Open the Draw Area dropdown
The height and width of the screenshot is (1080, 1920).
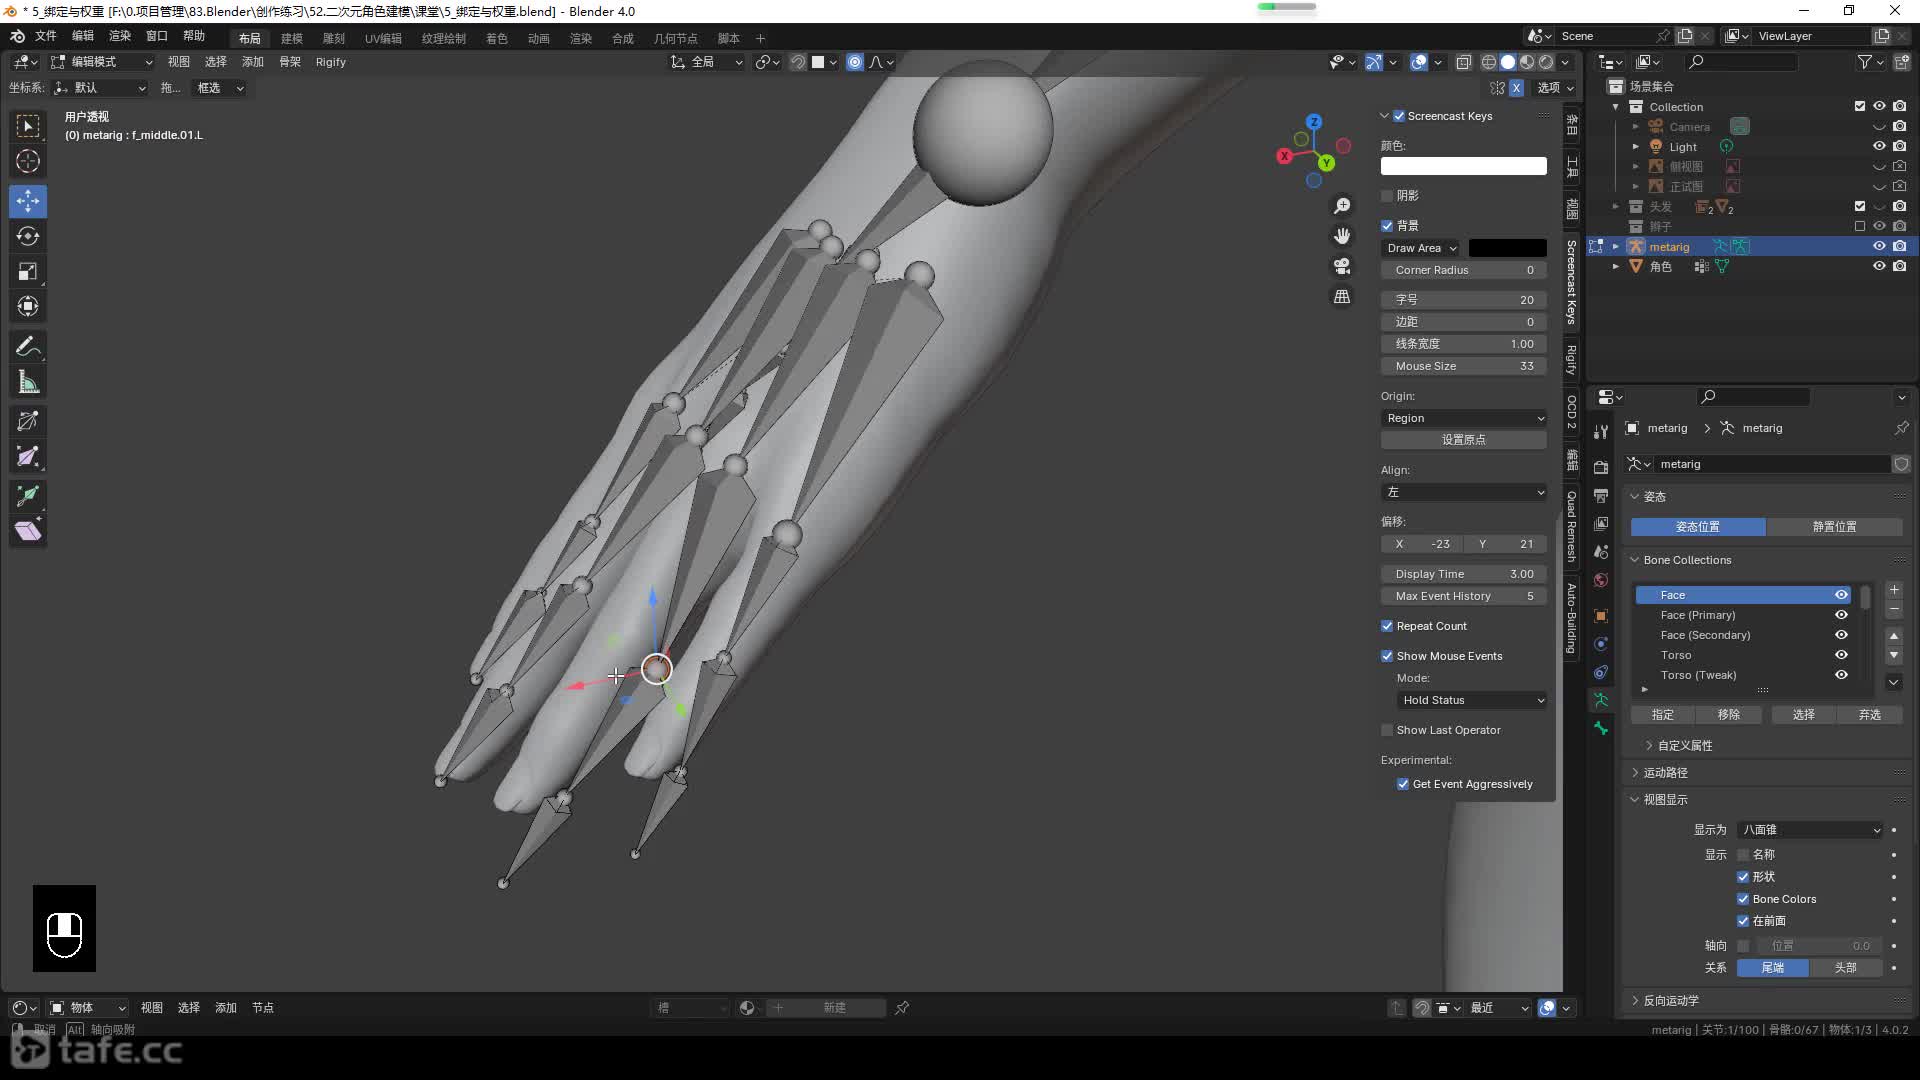1422,248
